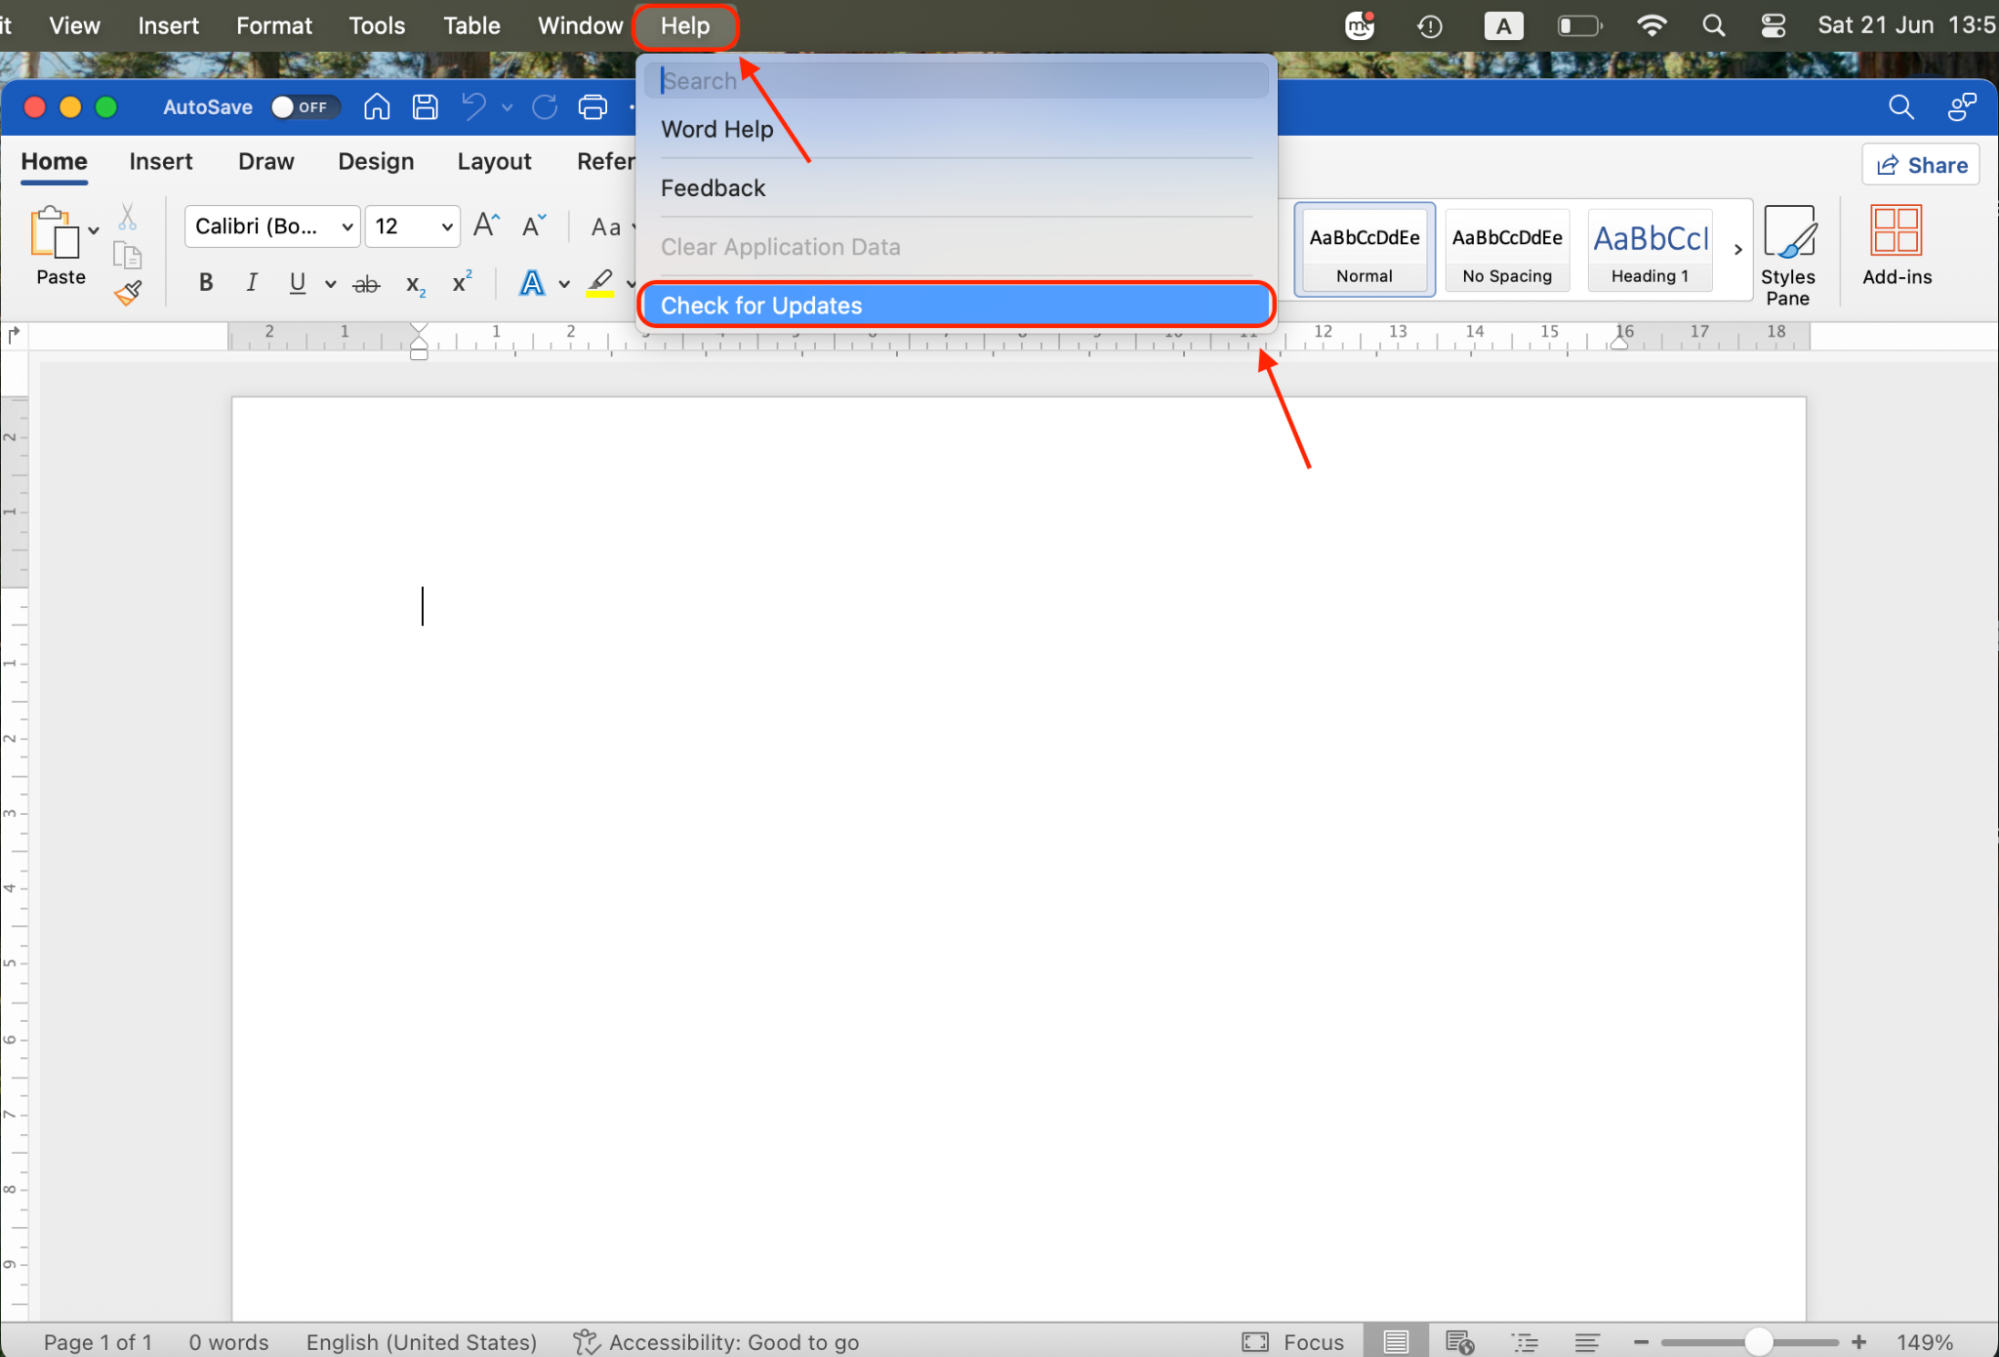Open the Format Painter tool

coord(128,292)
